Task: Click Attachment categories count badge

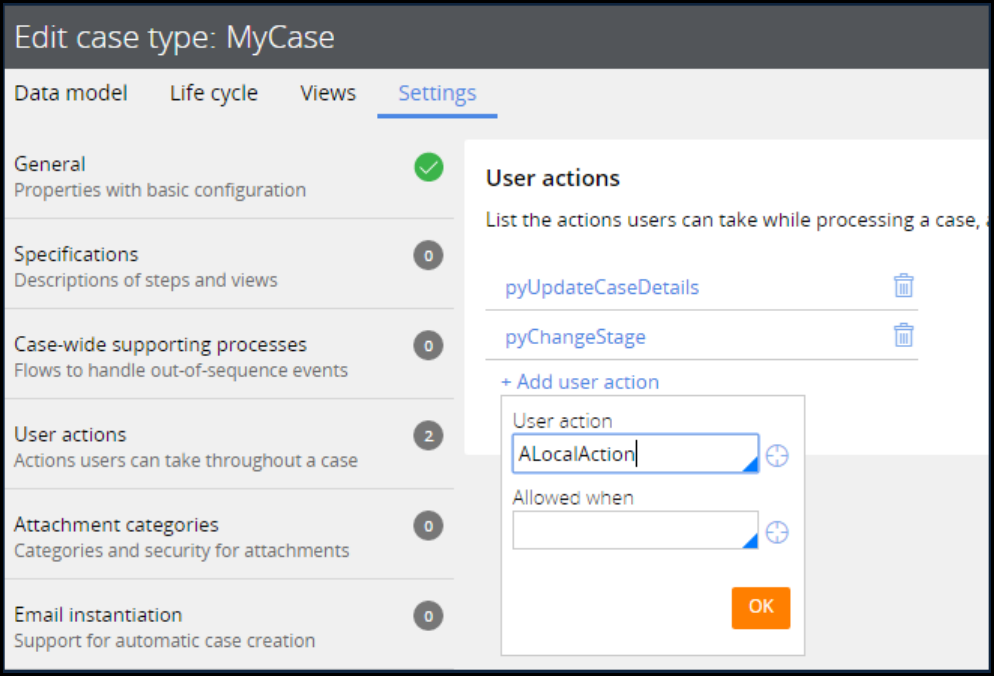Action: coord(428,526)
